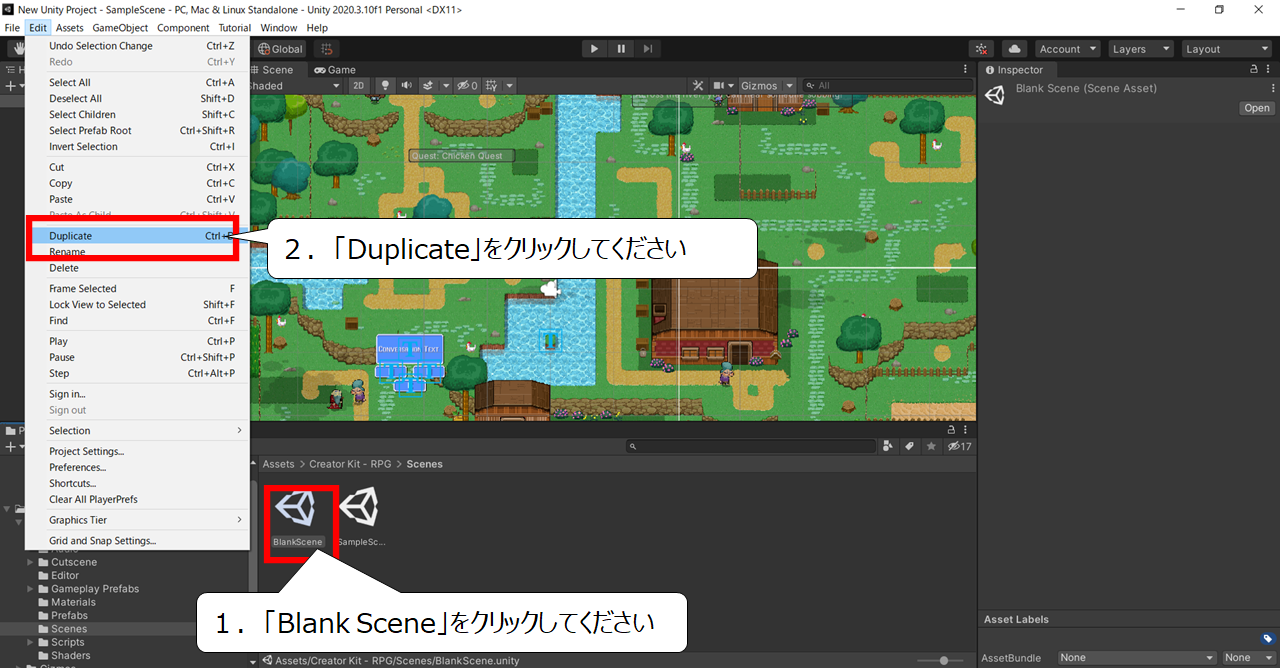Viewport: 1280px width, 668px height.
Task: Expand the Cutscene folder arrow
Action: 30,562
